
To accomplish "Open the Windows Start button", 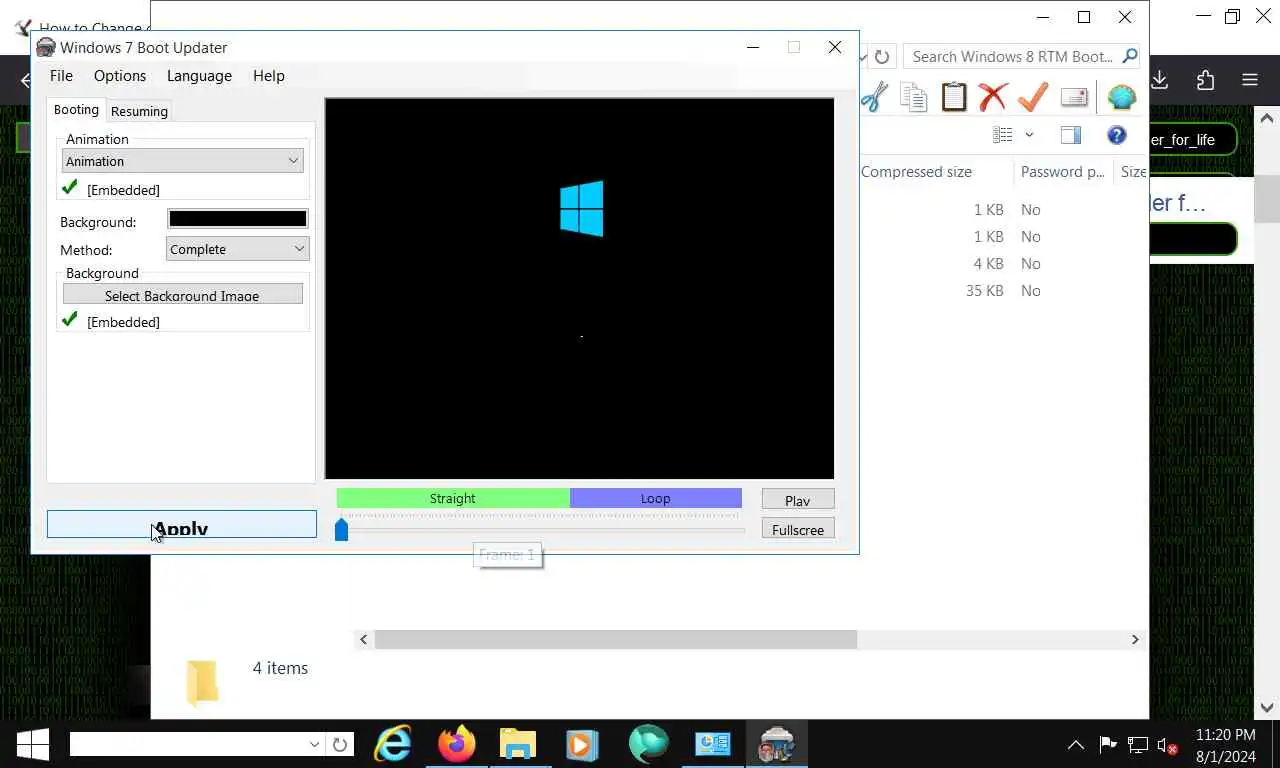I will pyautogui.click(x=33, y=744).
